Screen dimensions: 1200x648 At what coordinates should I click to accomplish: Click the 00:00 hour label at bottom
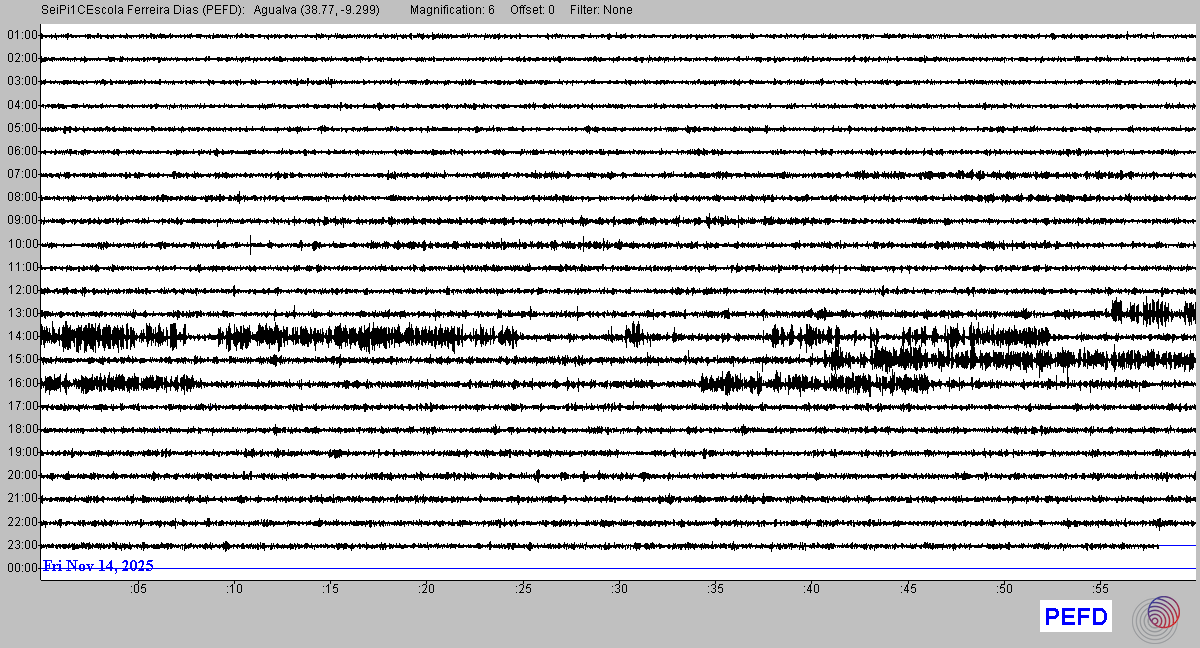point(22,568)
